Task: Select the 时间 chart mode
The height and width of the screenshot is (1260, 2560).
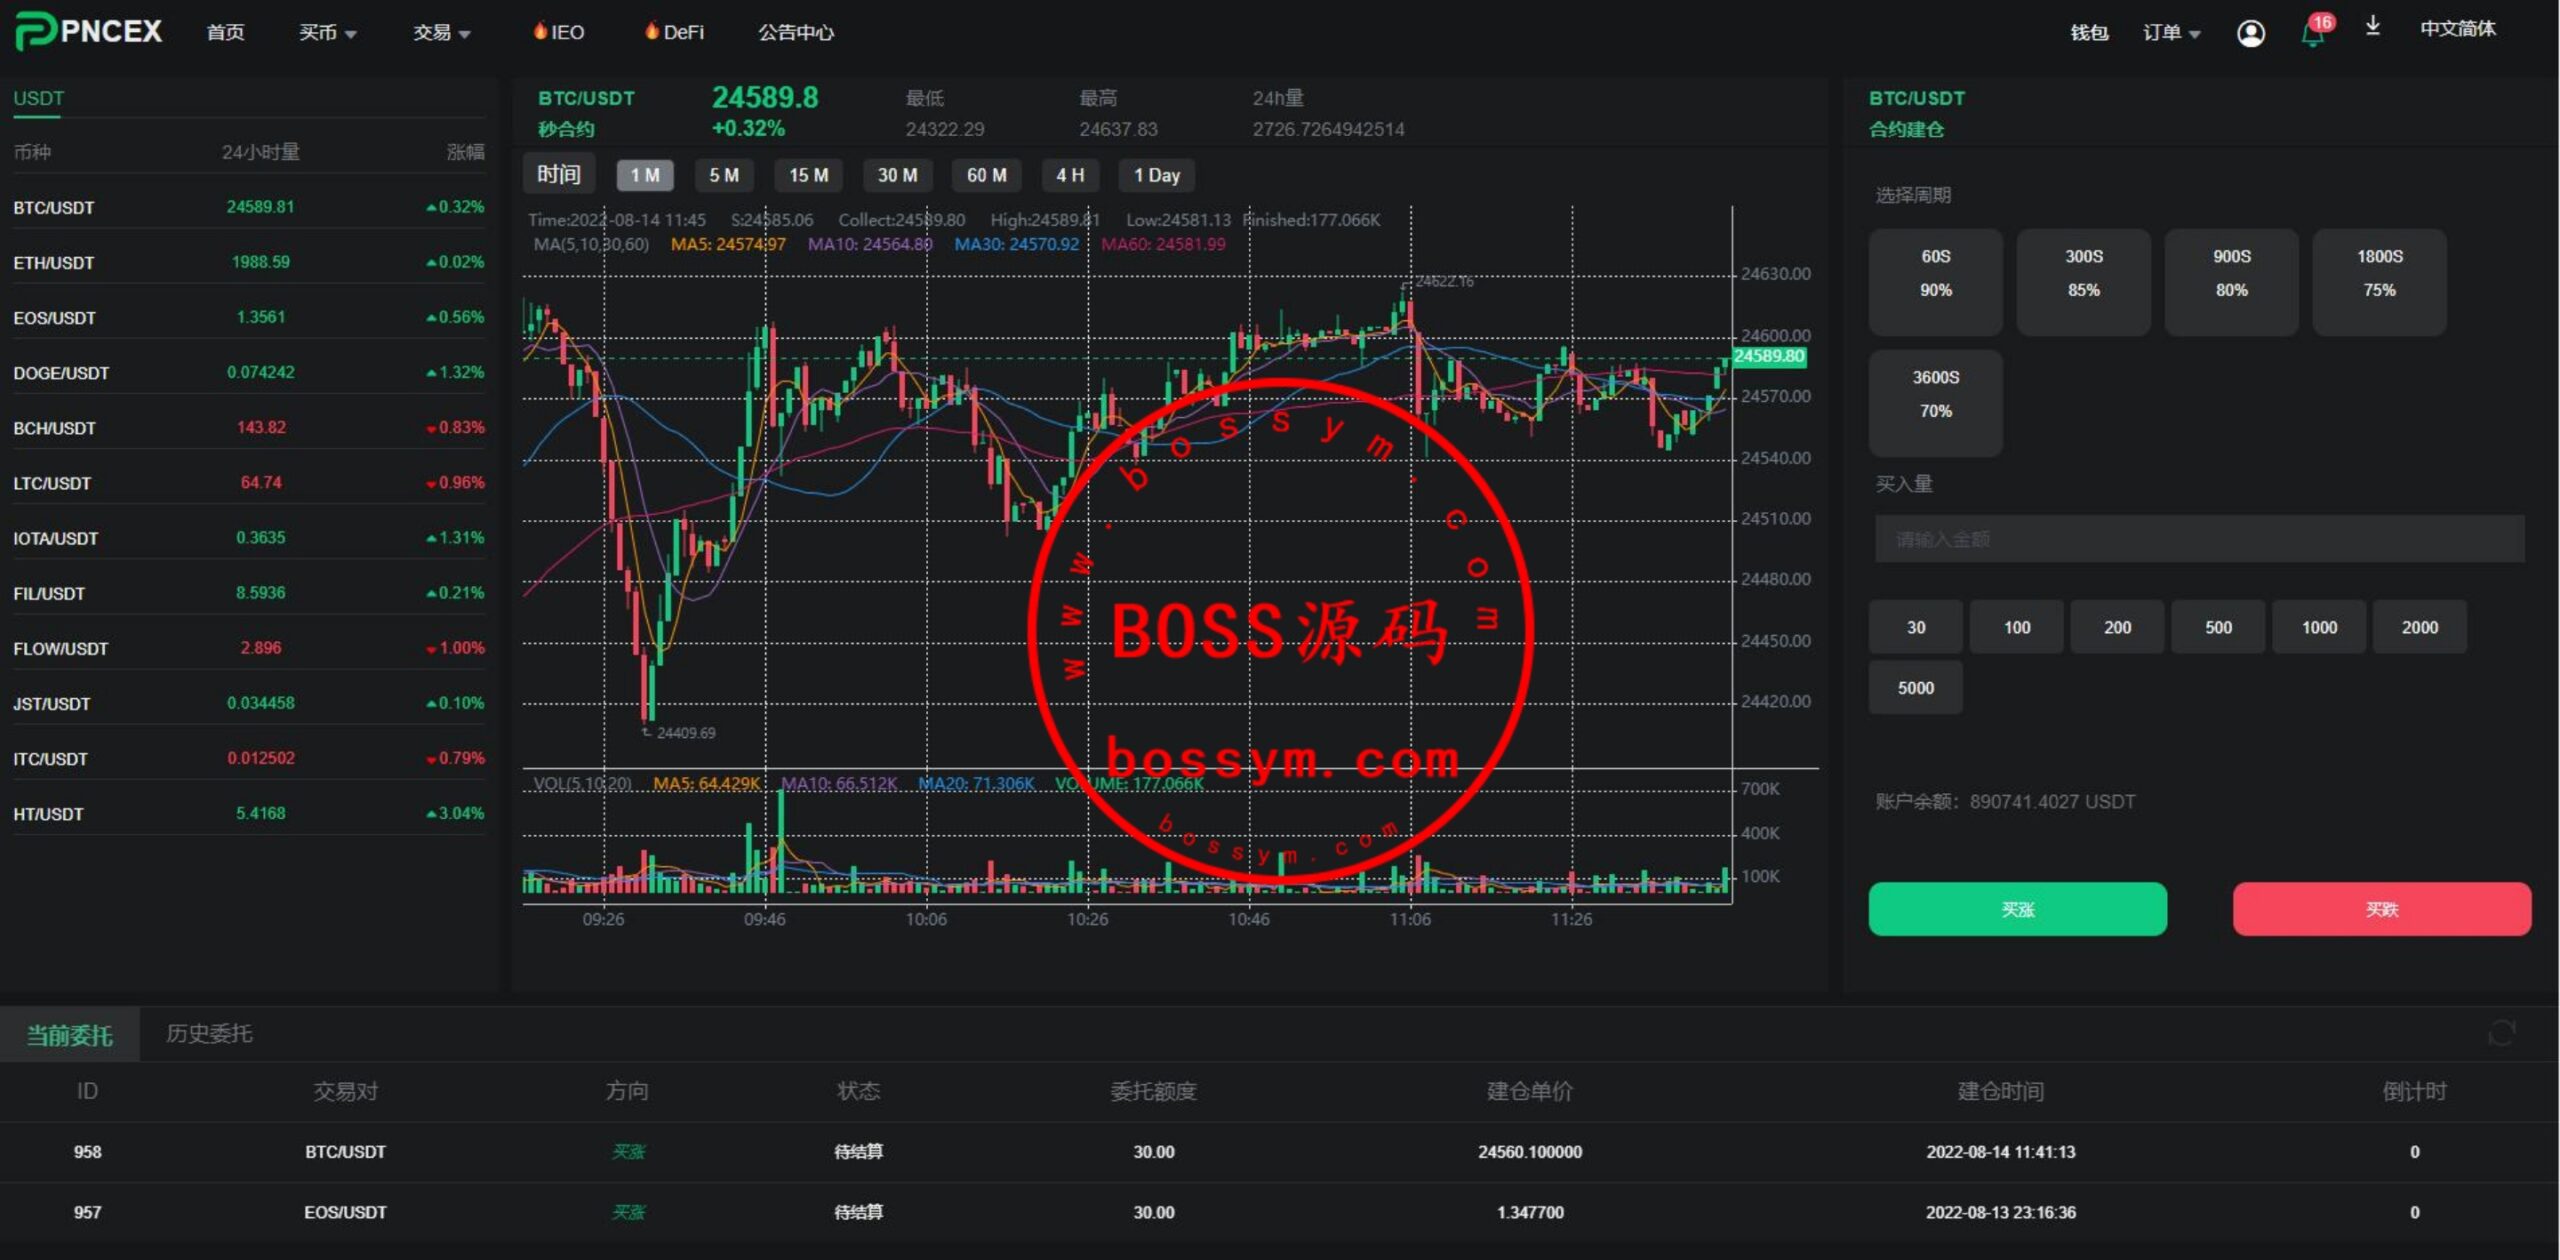Action: coord(558,174)
